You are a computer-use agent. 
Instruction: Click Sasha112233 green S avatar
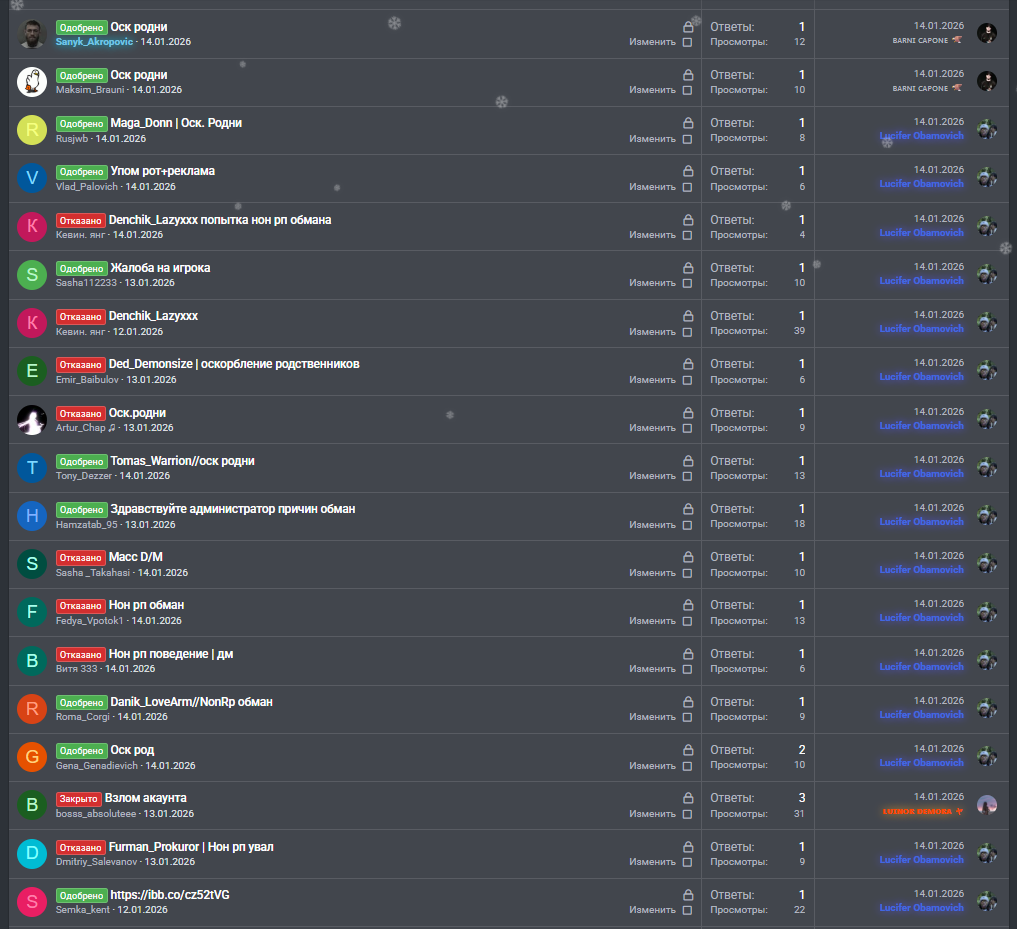pos(32,274)
